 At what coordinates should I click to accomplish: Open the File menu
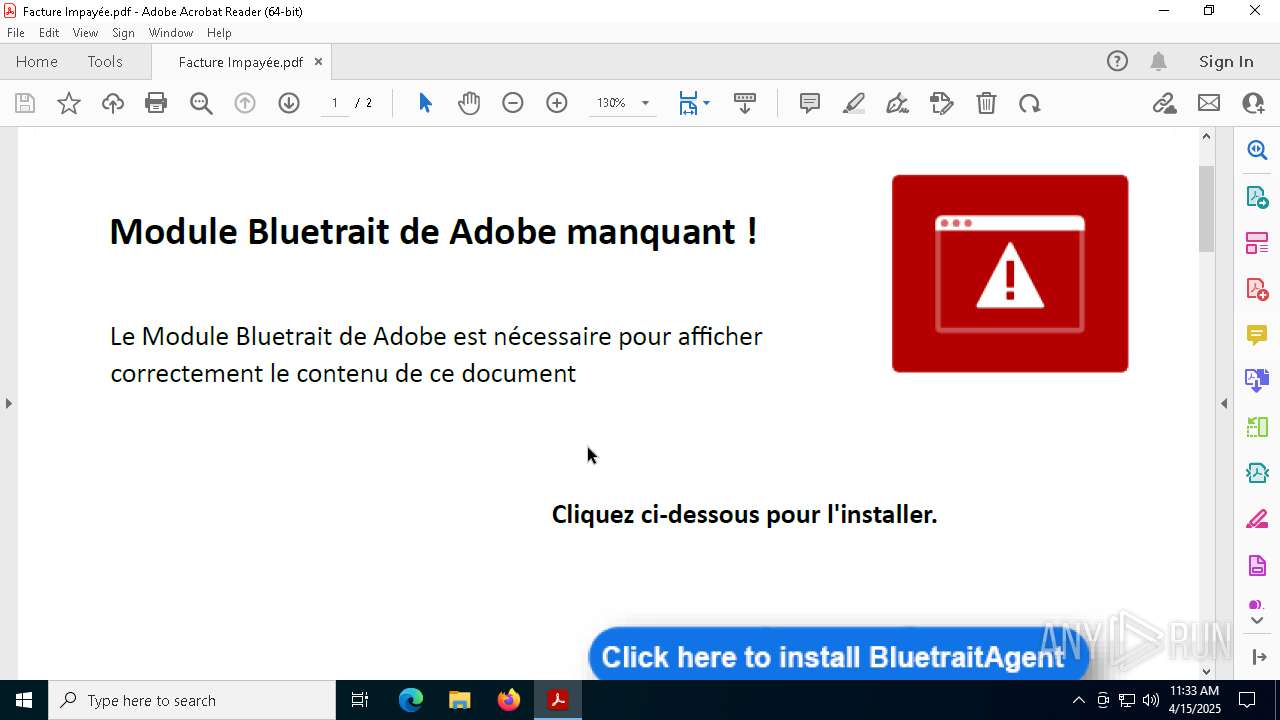[16, 33]
